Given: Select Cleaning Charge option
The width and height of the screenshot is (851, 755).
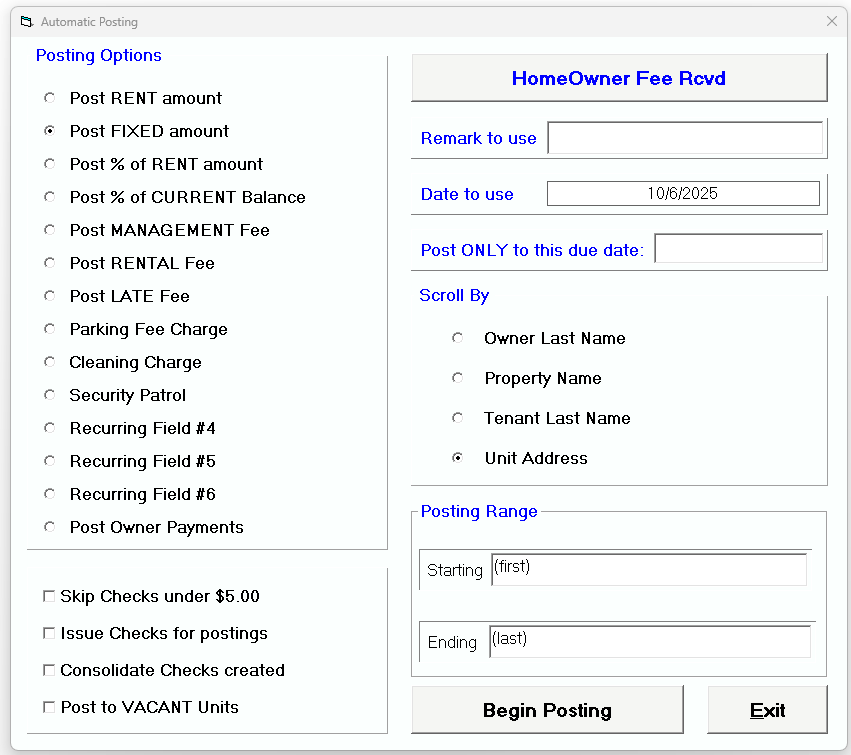Looking at the screenshot, I should point(49,362).
